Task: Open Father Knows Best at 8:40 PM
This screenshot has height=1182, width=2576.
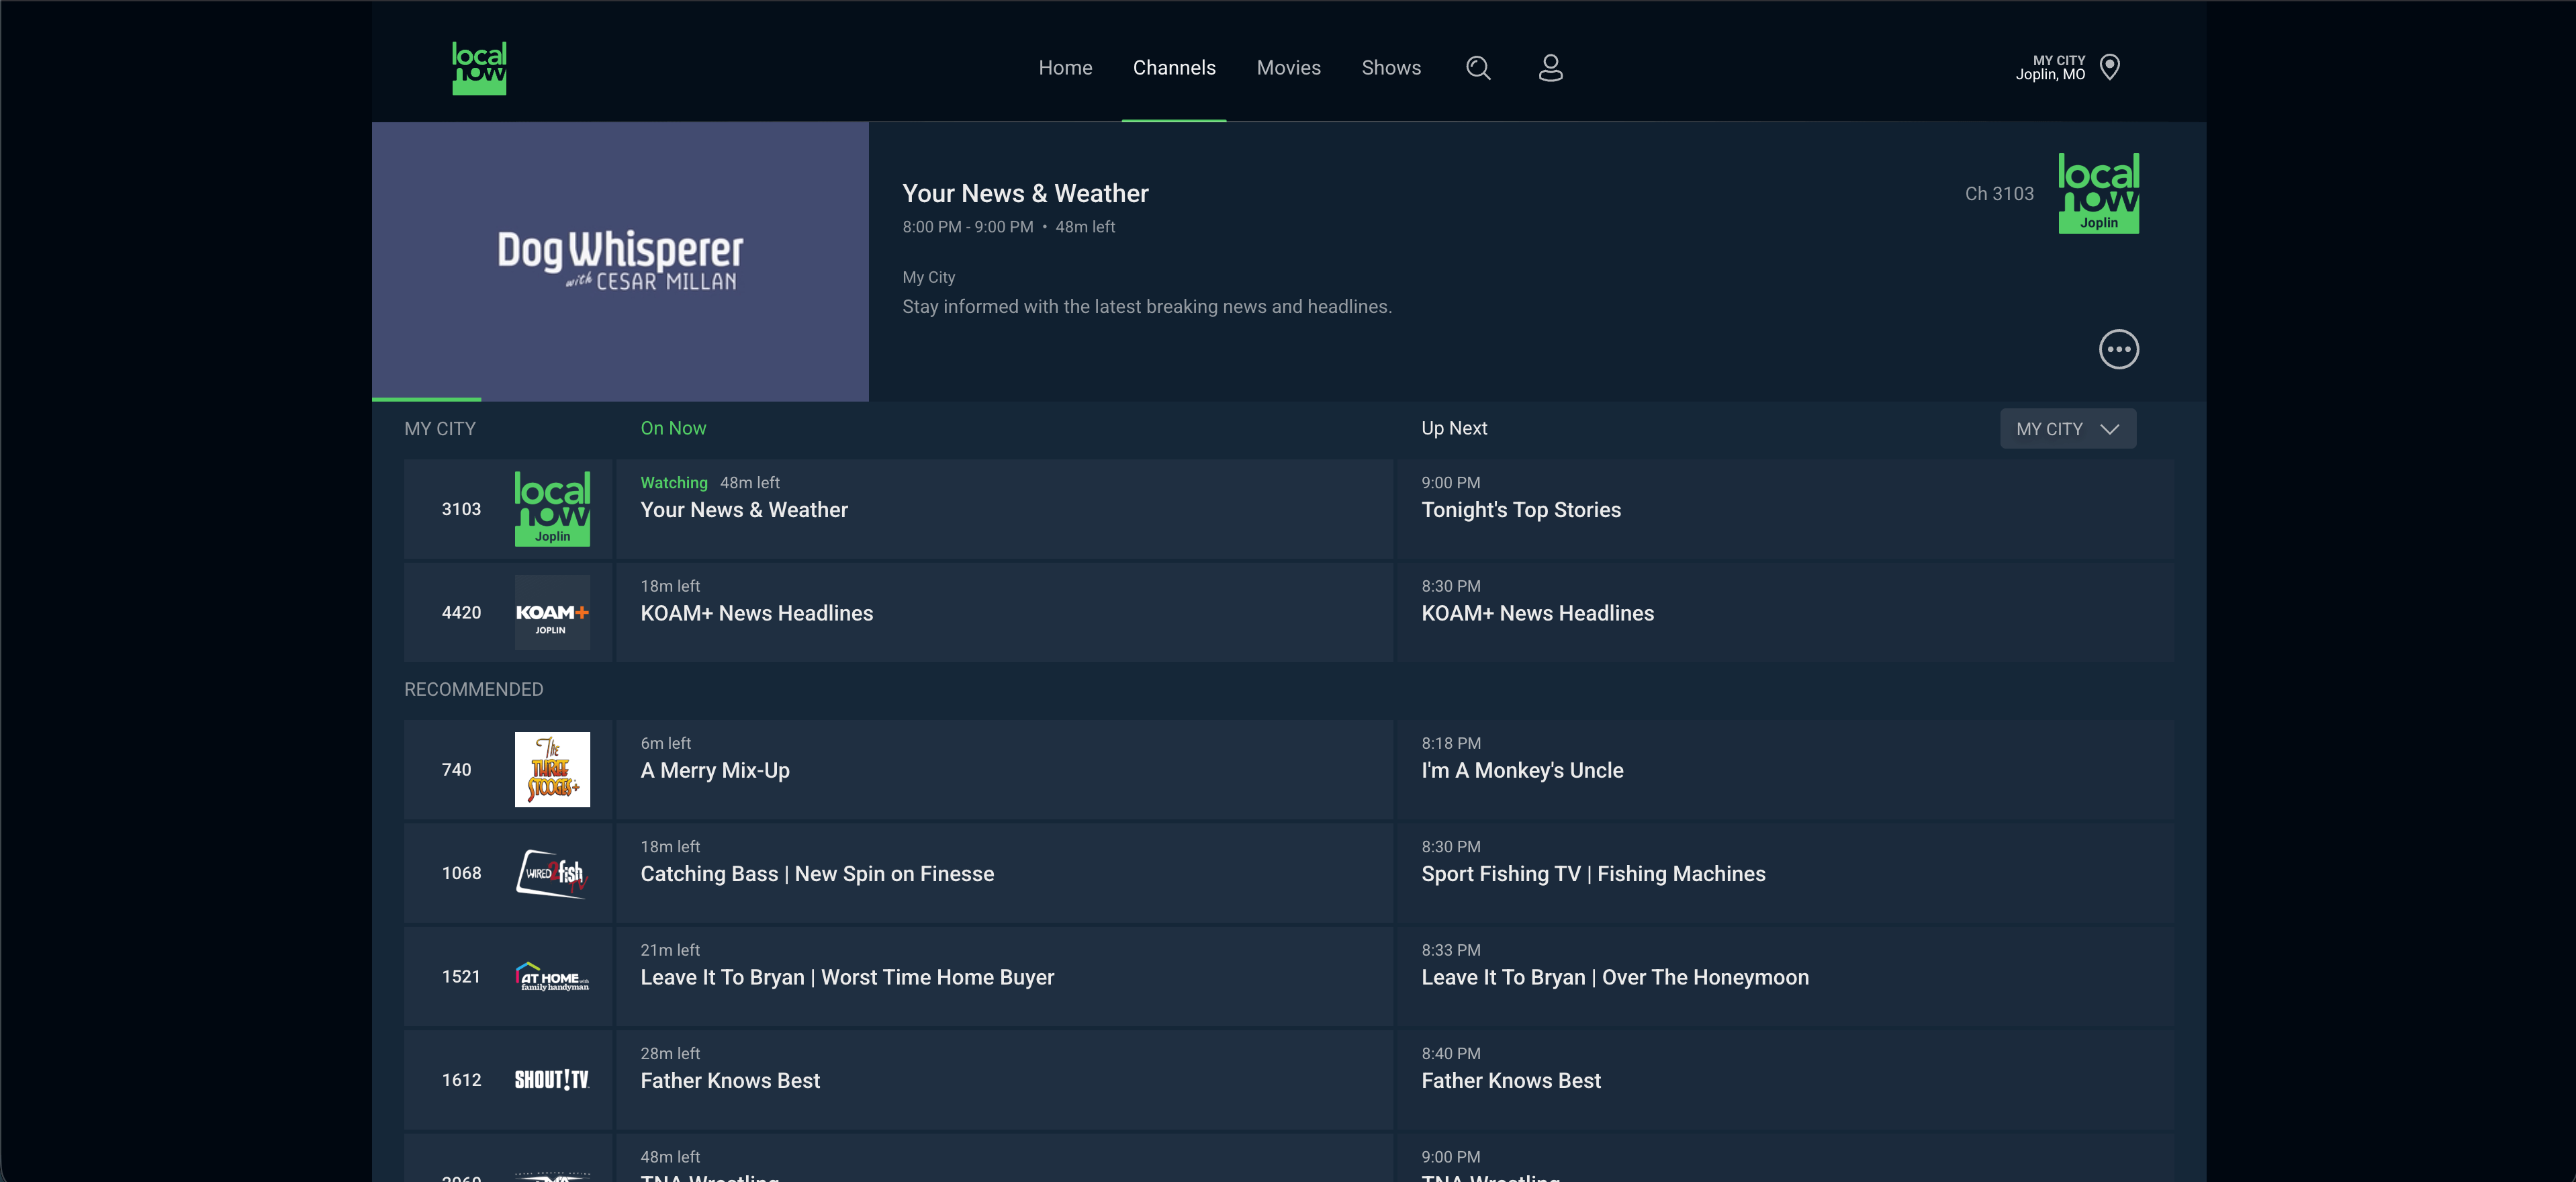Action: coord(1785,1080)
